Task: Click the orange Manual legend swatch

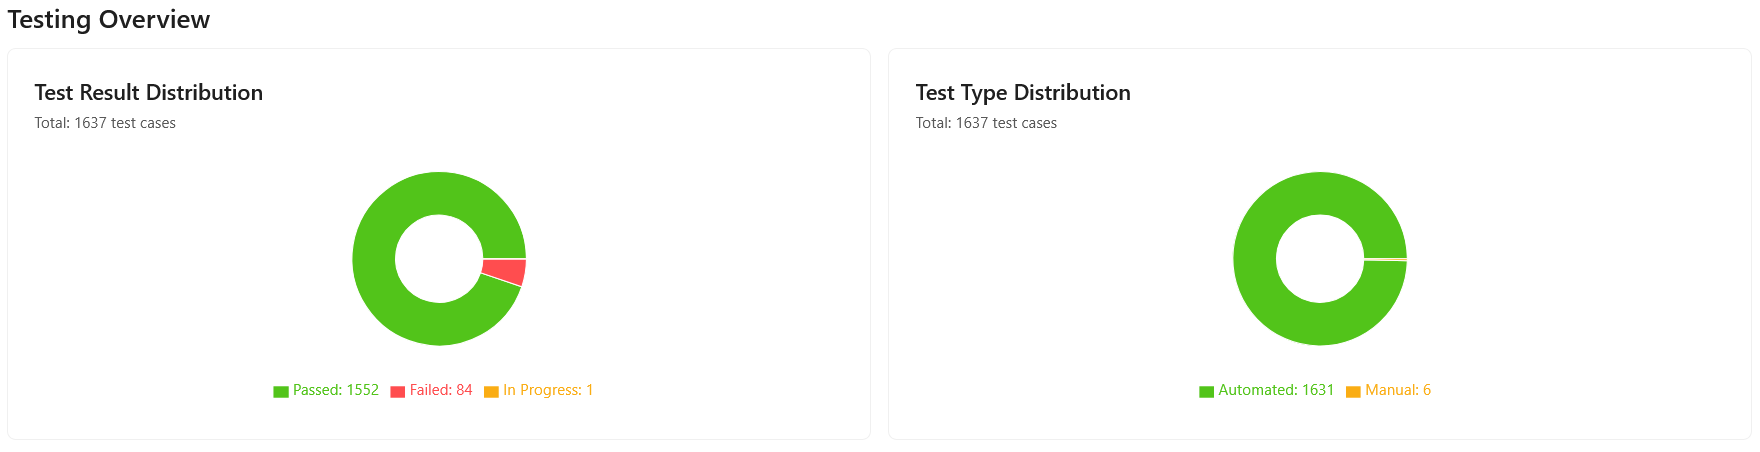Action: (x=1353, y=391)
